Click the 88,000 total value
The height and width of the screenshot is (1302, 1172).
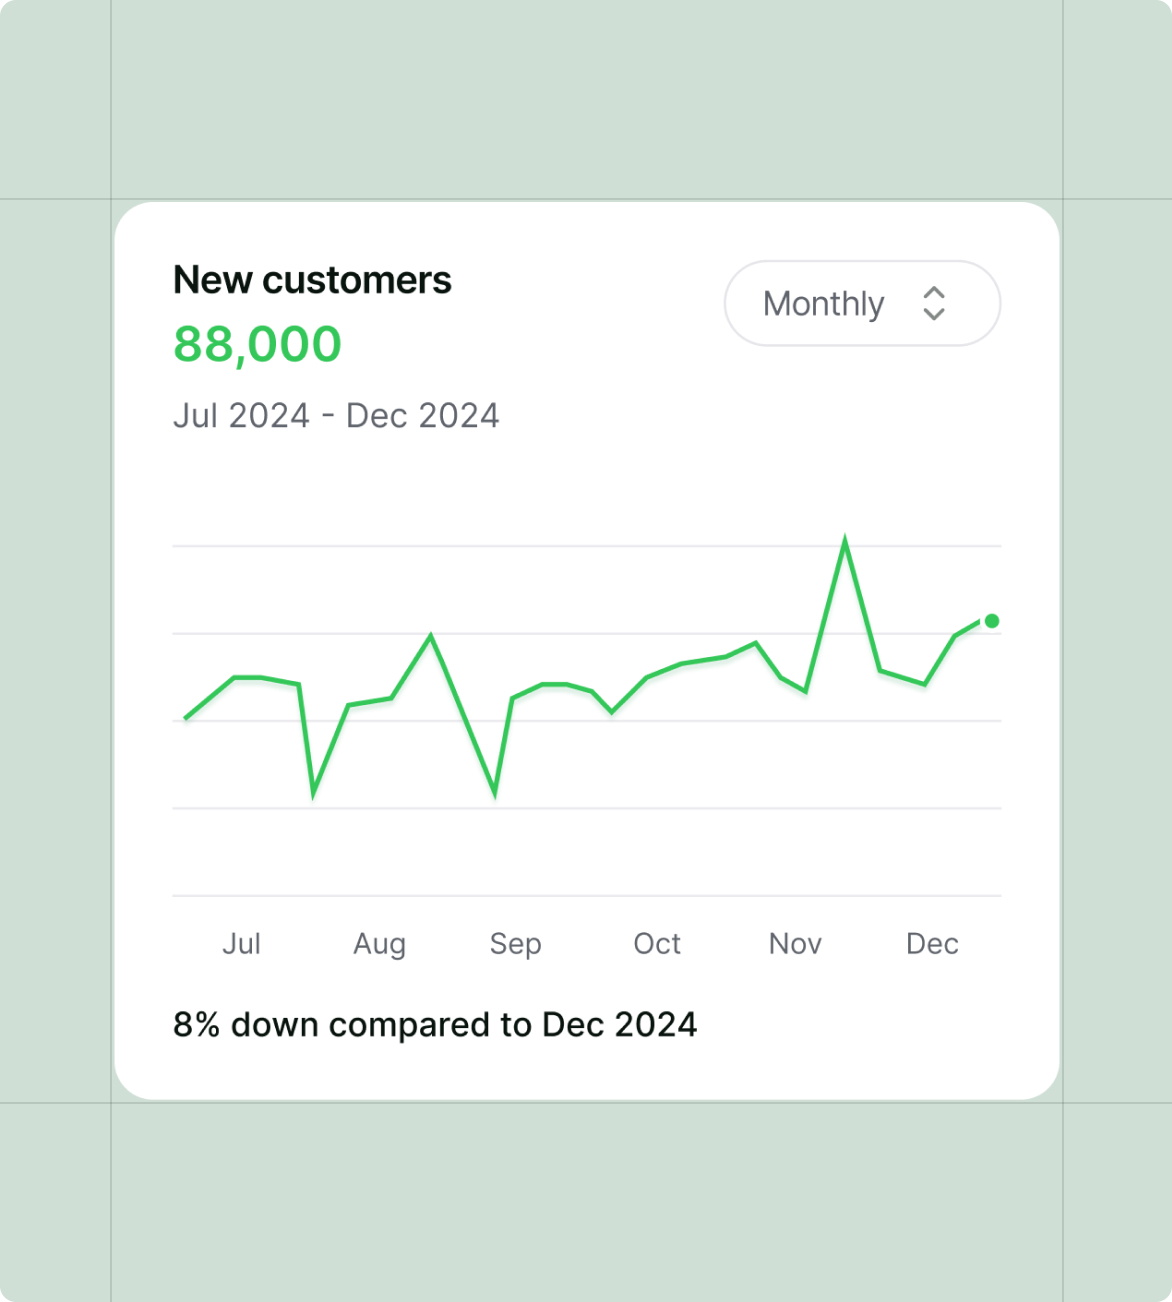coord(257,345)
